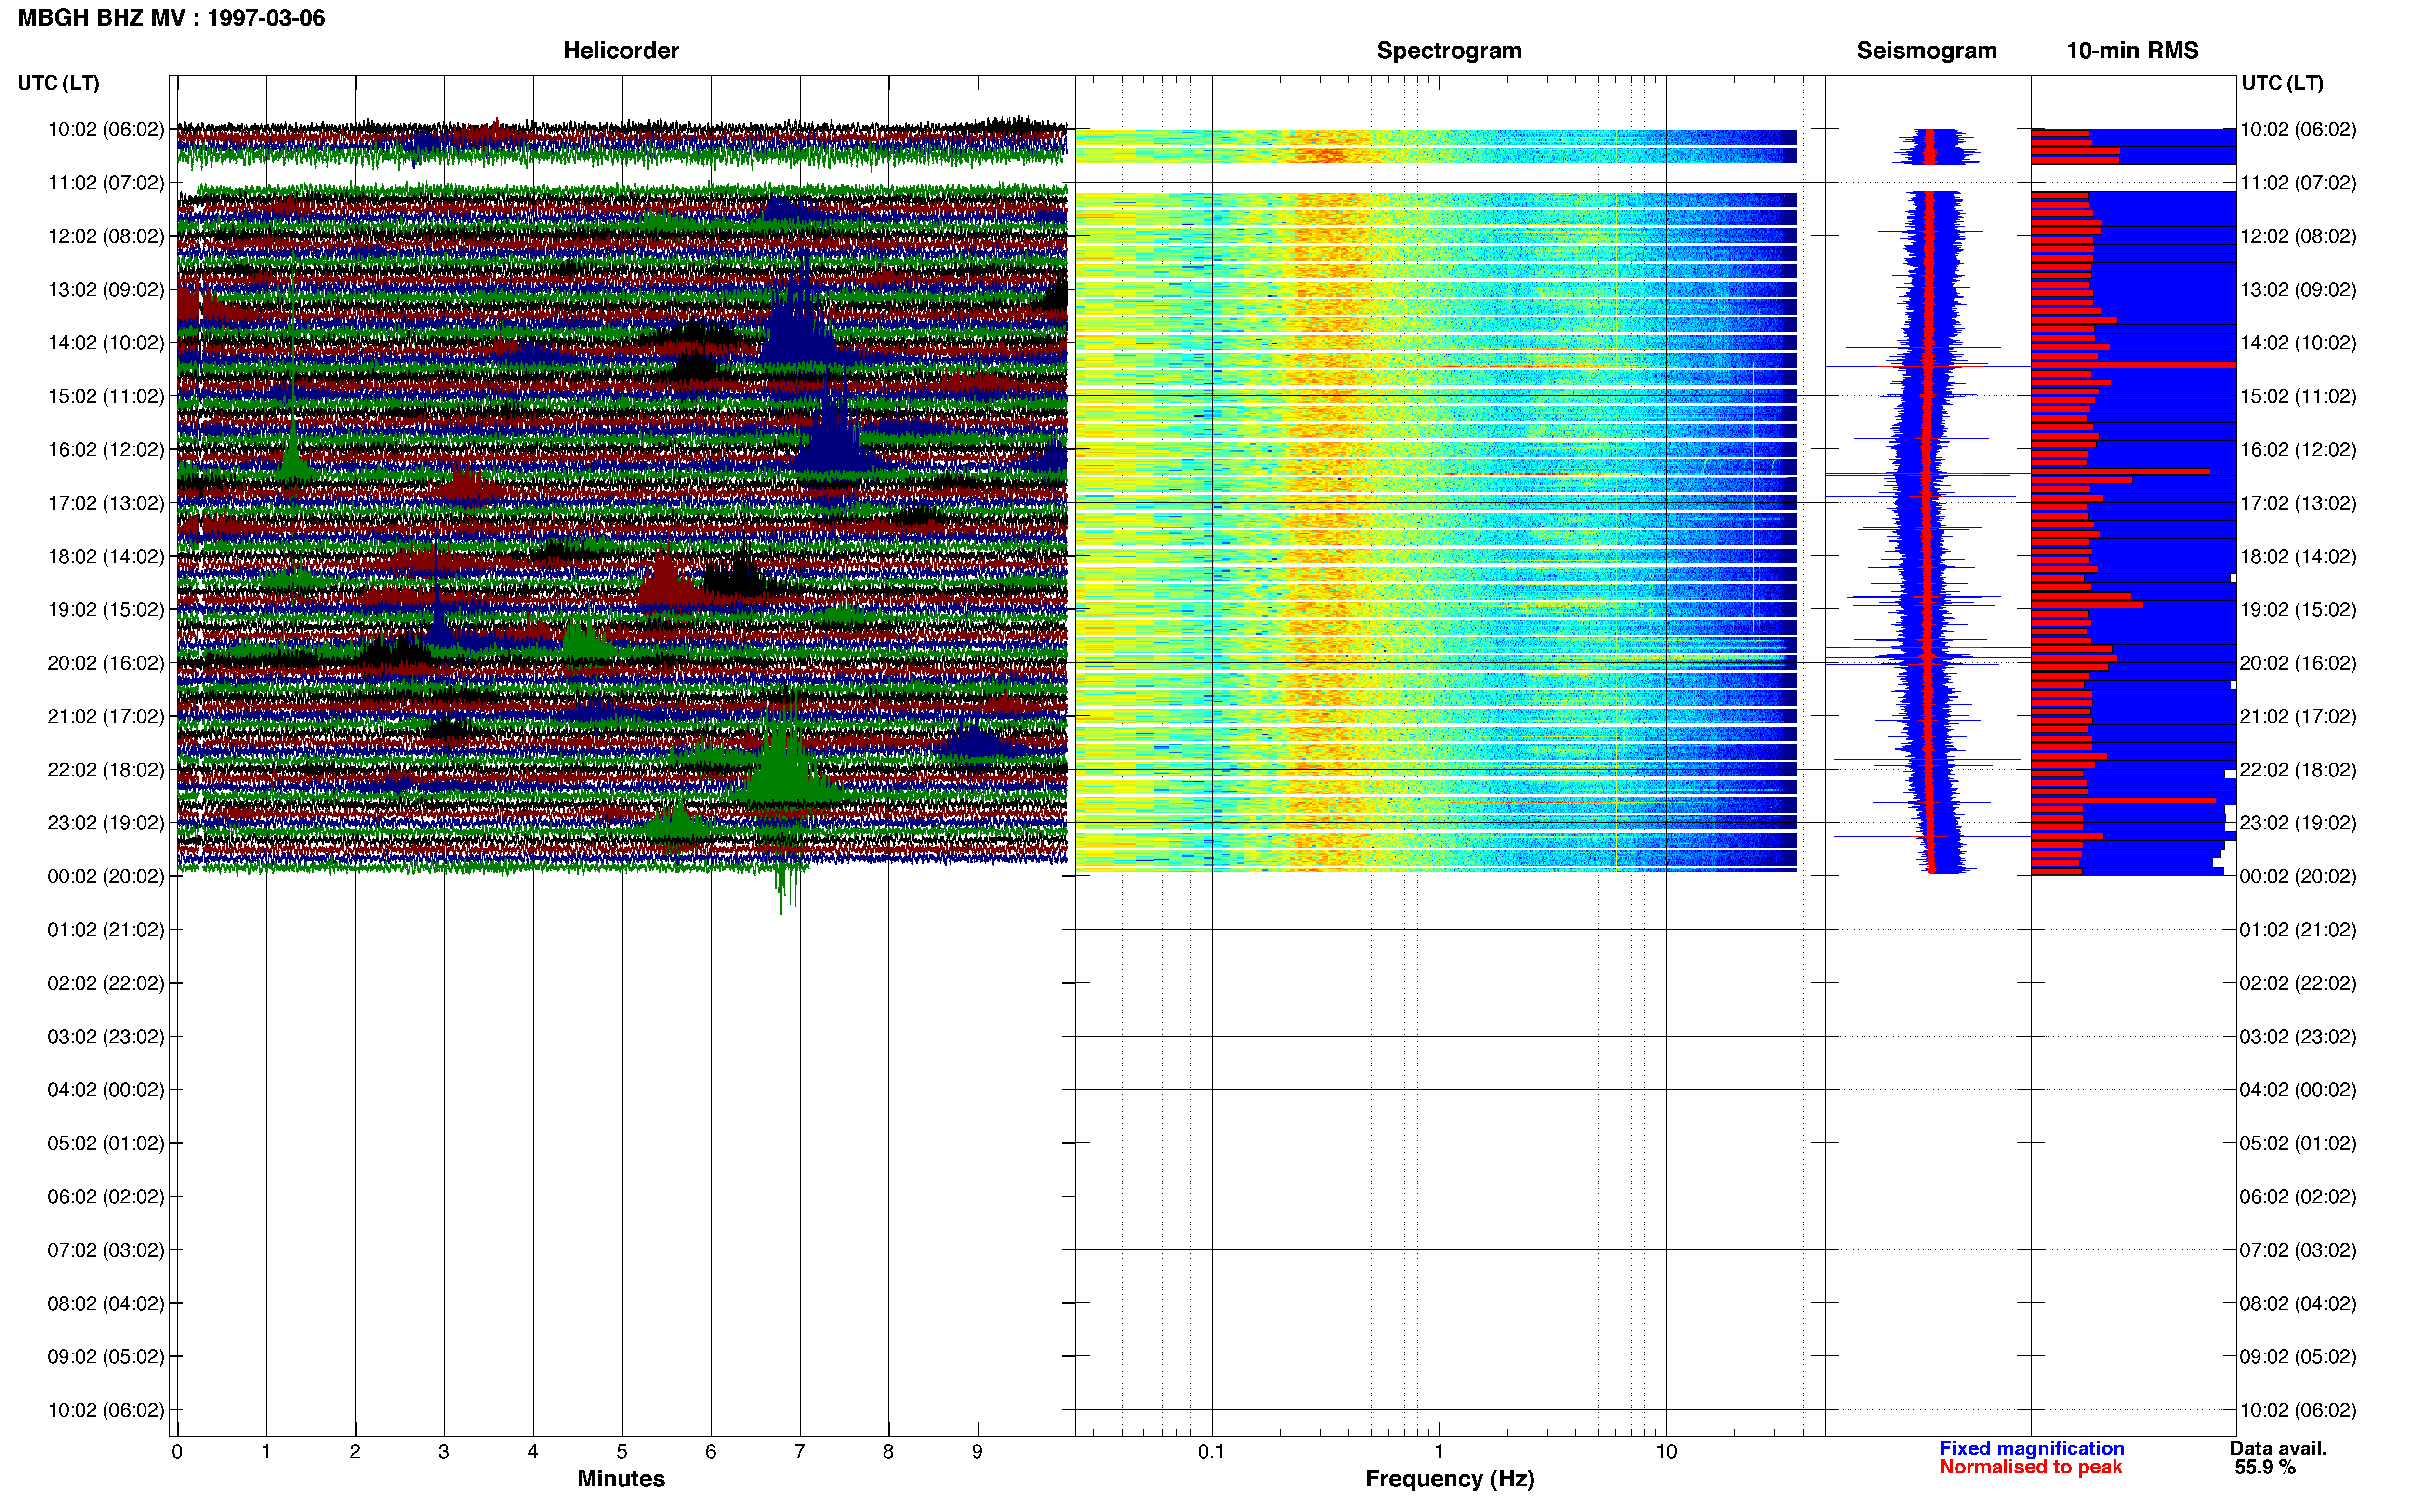Click '19:02 (15:02)' on Helicorder time axis
This screenshot has width=2418, height=1512.
[106, 609]
